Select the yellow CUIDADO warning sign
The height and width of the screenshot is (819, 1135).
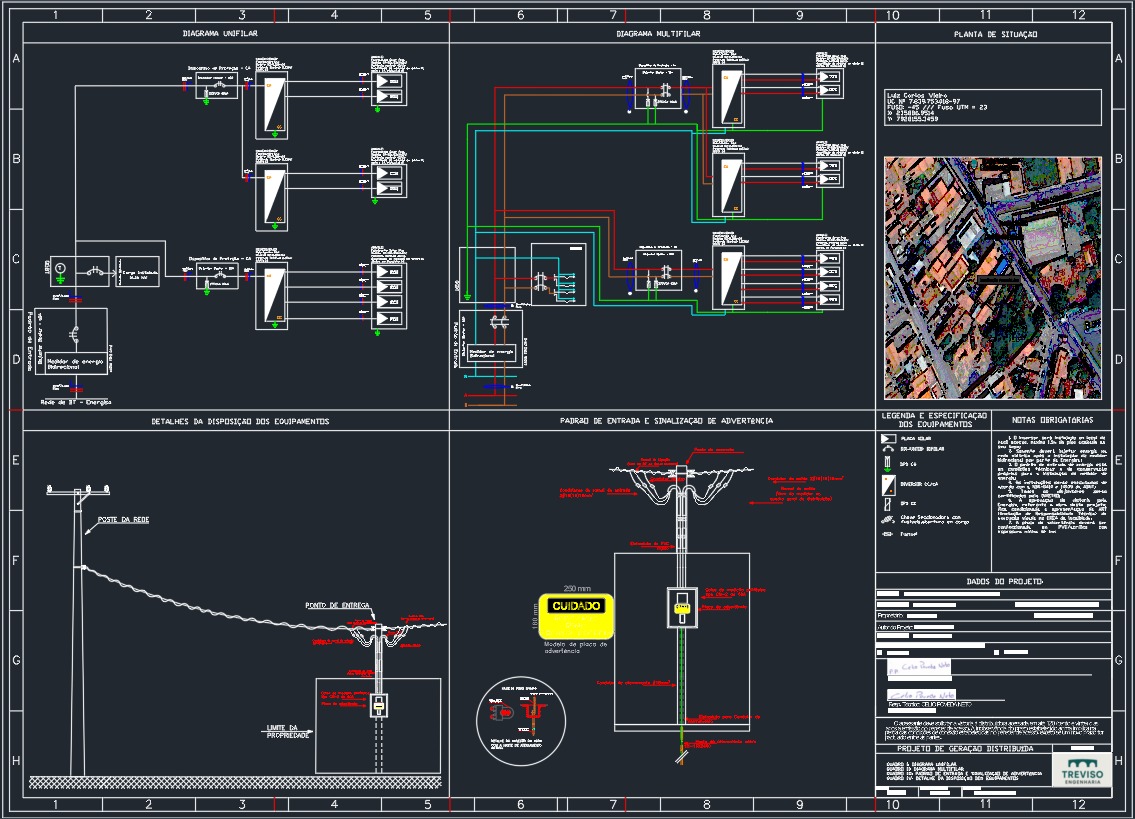pyautogui.click(x=576, y=616)
